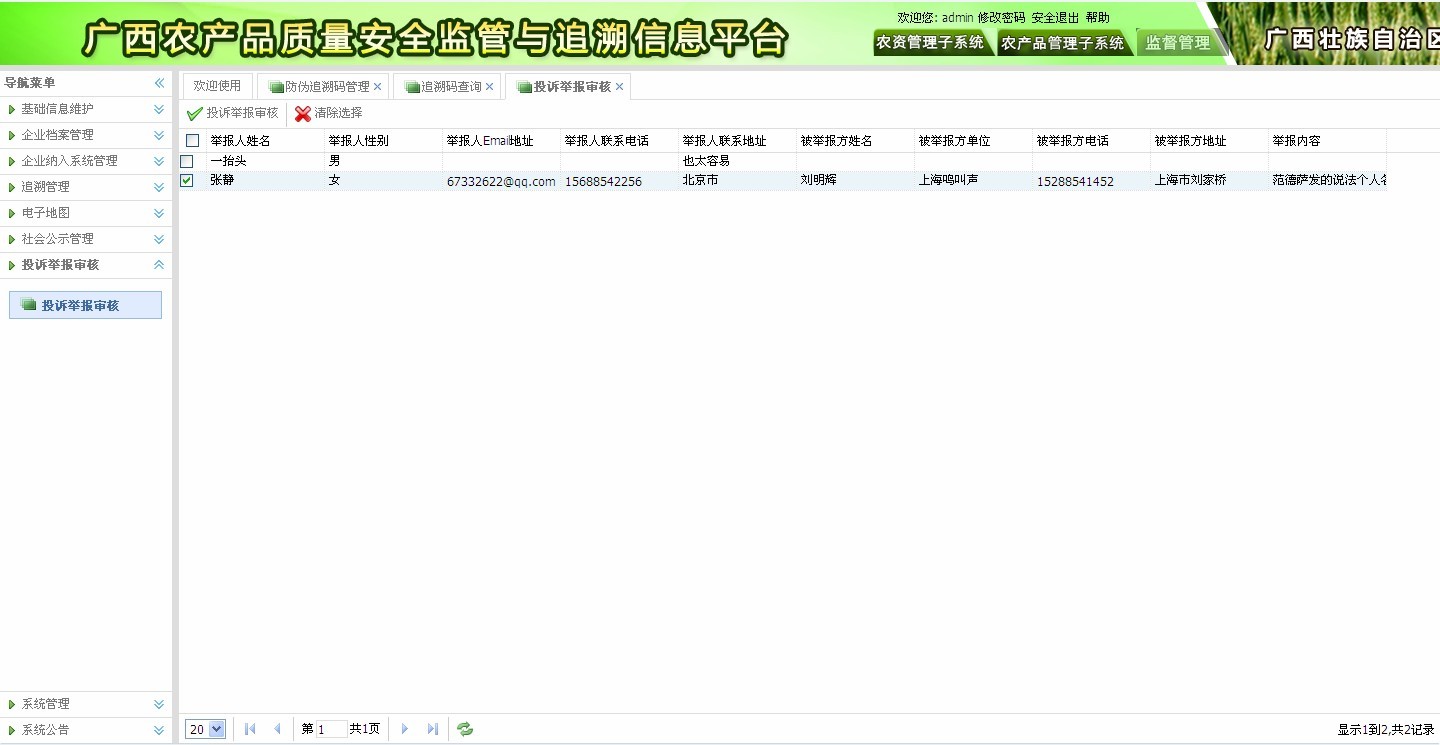Collapse the 投诉举报审核 sidebar section
The height and width of the screenshot is (745, 1440).
[x=157, y=265]
